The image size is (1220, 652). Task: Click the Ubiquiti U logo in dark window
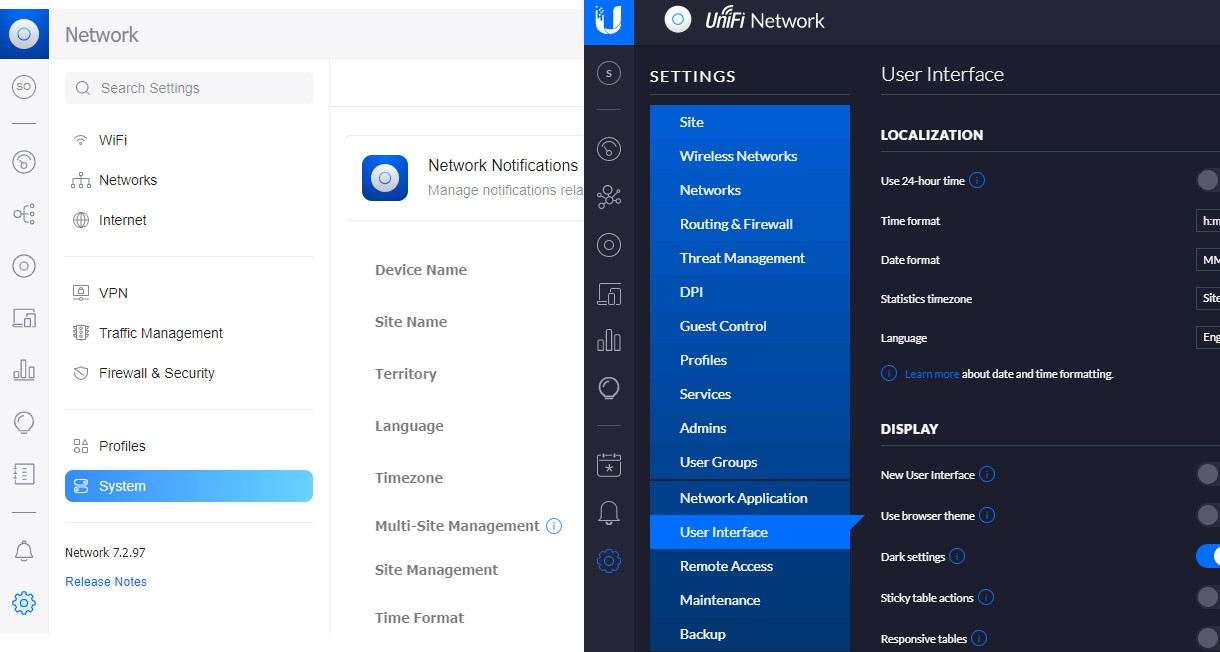point(608,21)
